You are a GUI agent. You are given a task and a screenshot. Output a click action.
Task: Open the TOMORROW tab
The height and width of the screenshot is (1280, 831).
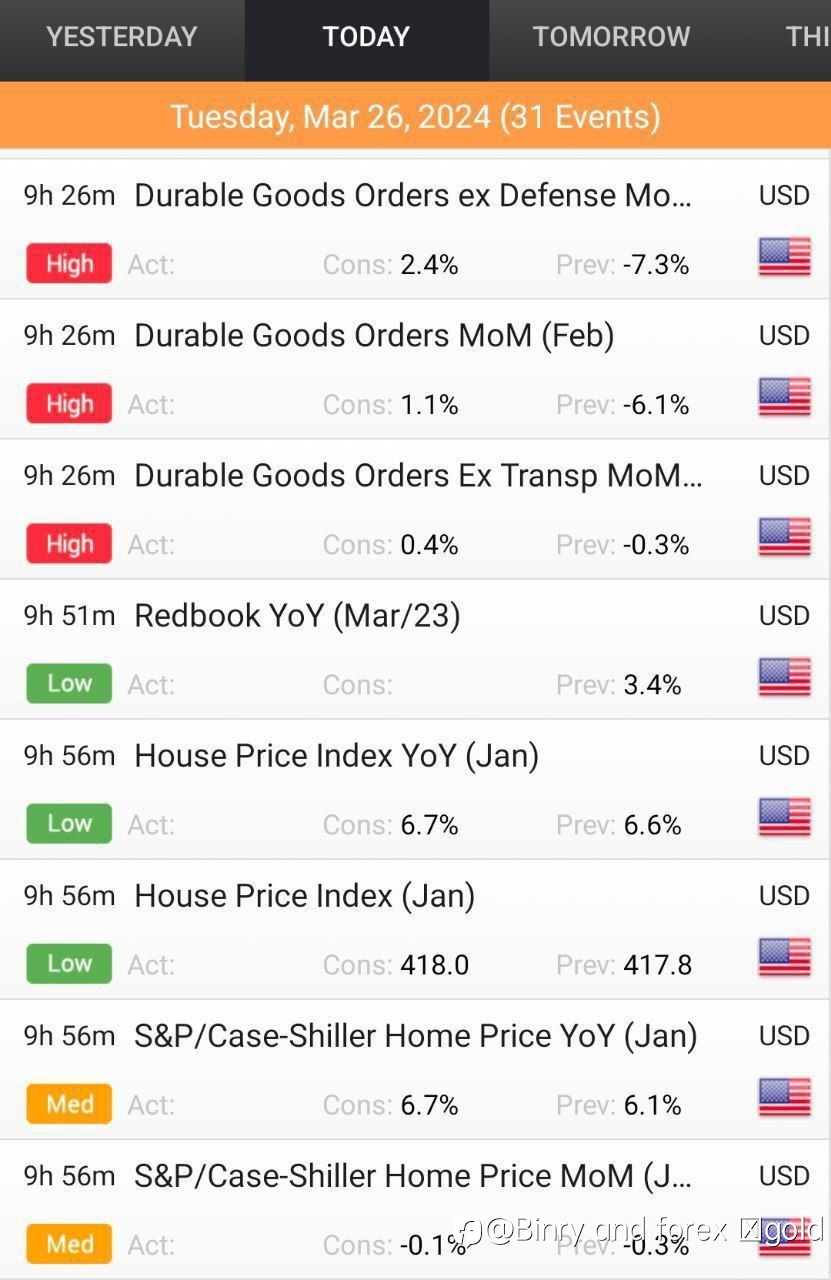click(x=611, y=37)
